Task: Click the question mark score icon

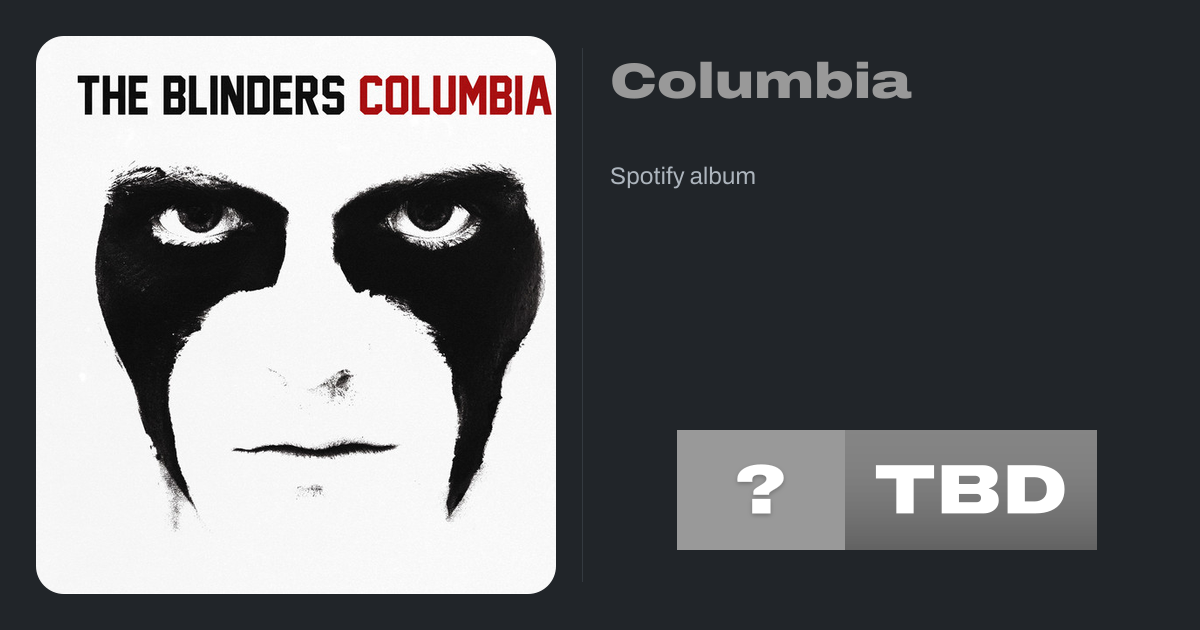Action: pyautogui.click(x=761, y=490)
